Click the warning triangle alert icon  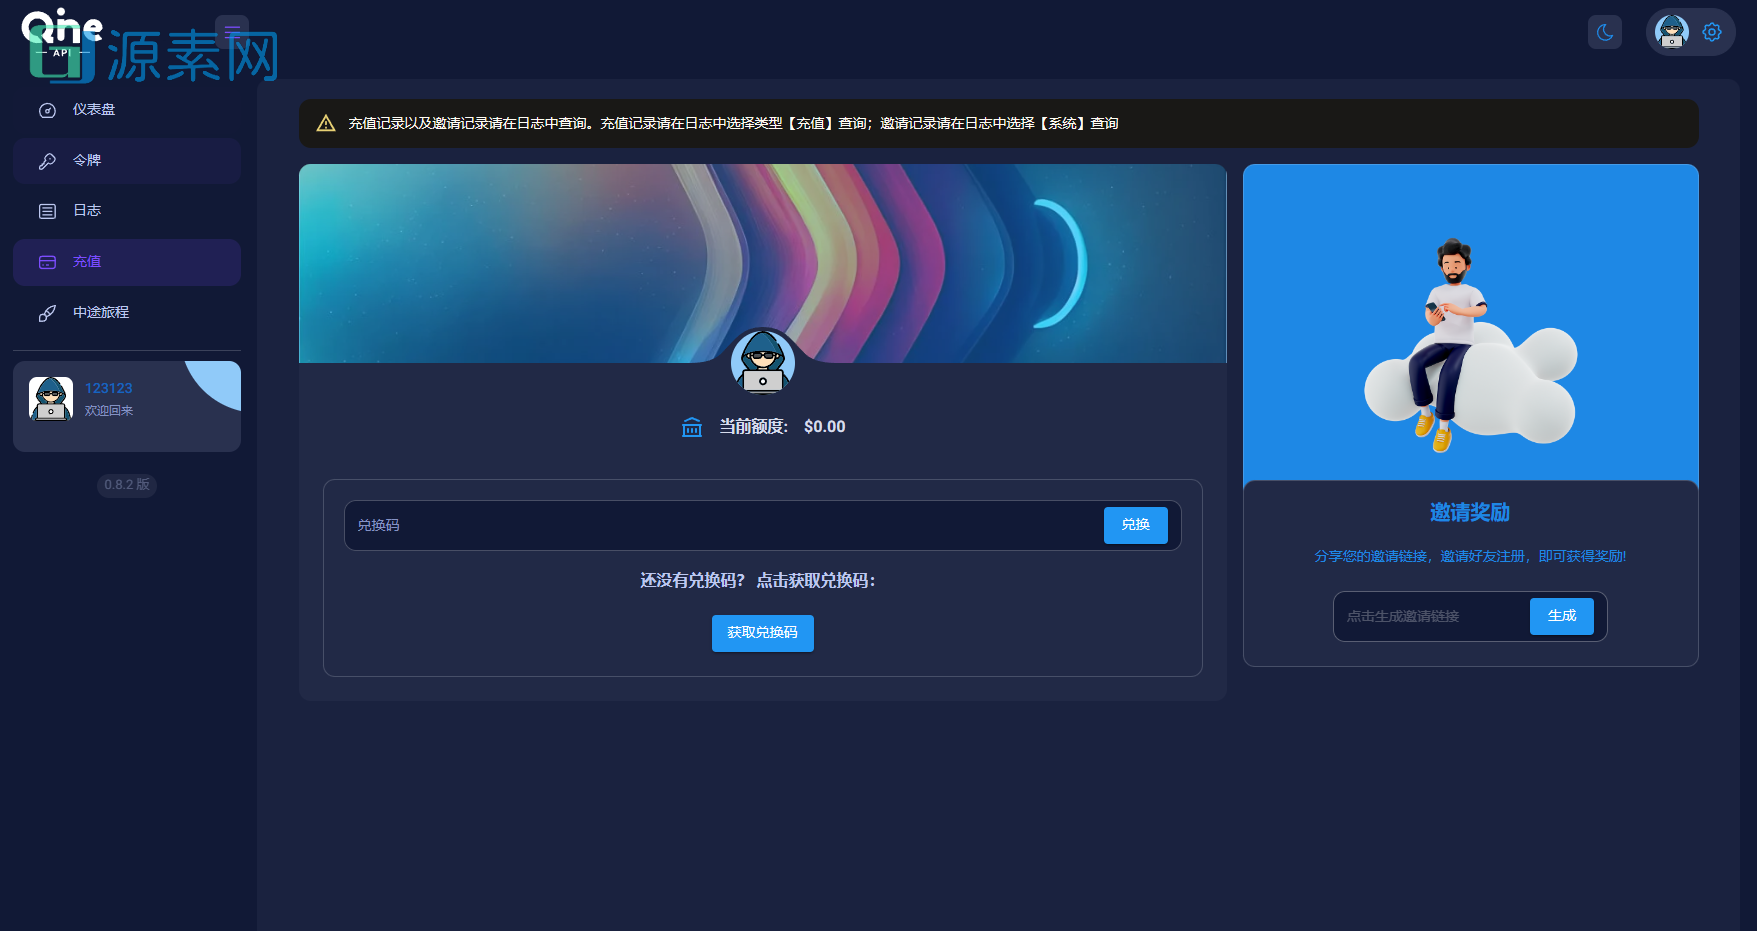(326, 124)
